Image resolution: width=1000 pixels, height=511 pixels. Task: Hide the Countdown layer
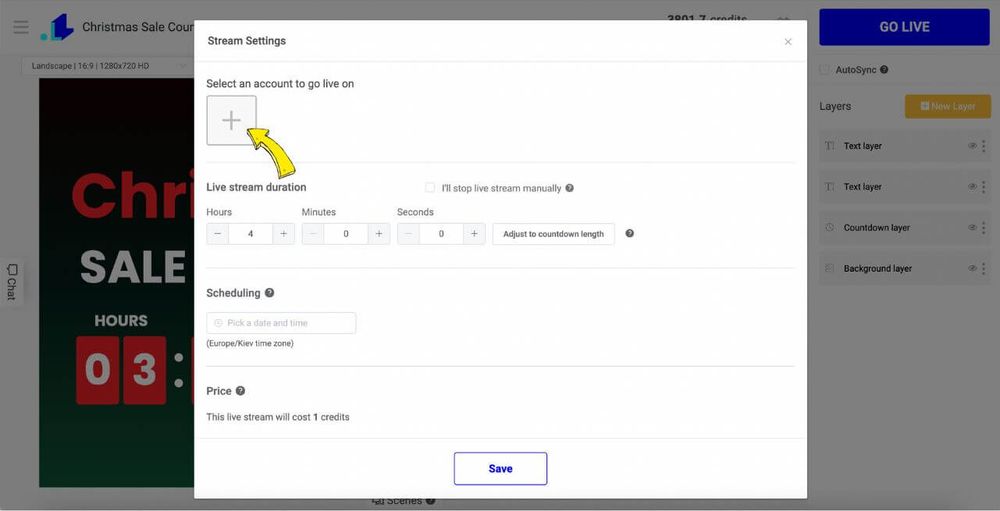tap(971, 228)
